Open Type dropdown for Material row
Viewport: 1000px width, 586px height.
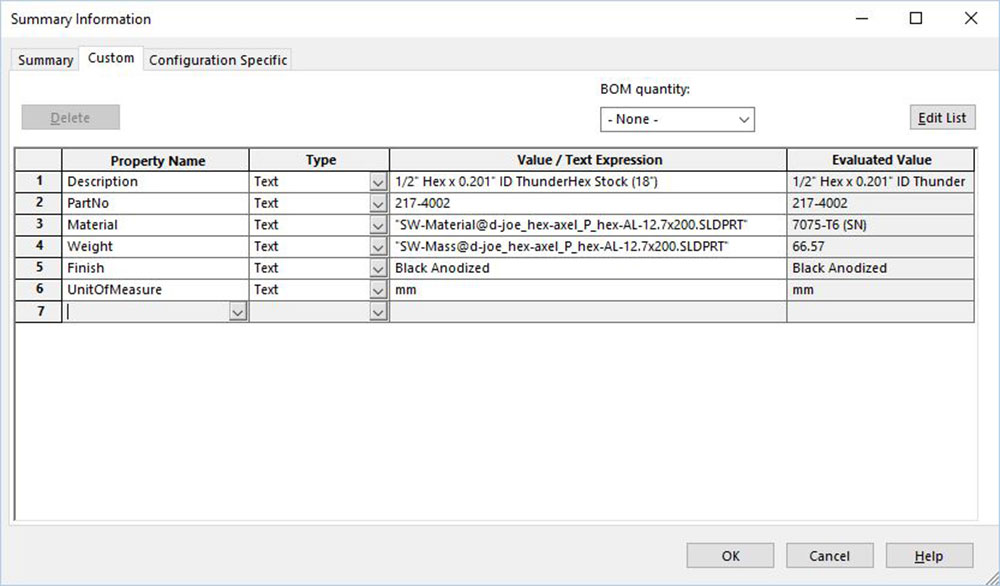tap(377, 225)
